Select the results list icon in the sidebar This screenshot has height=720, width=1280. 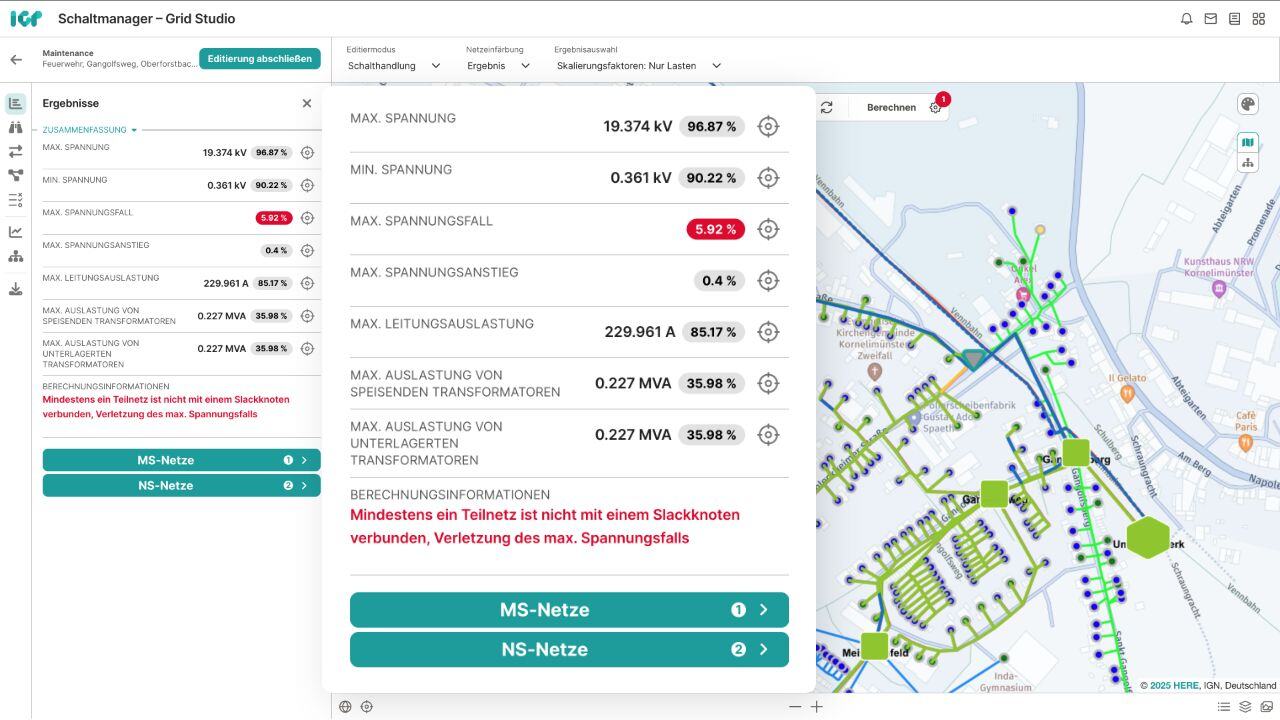point(16,103)
